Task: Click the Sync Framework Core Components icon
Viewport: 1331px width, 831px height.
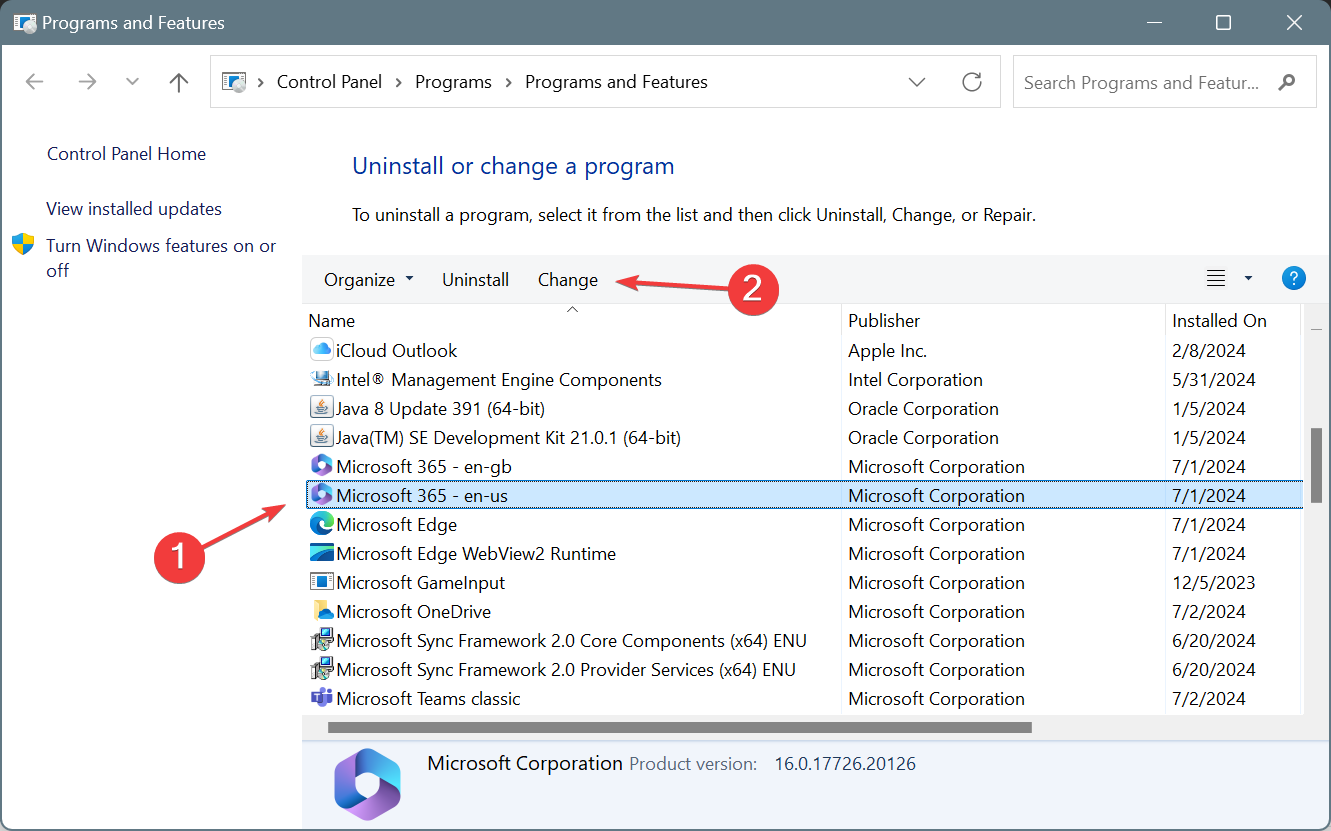Action: coord(321,641)
